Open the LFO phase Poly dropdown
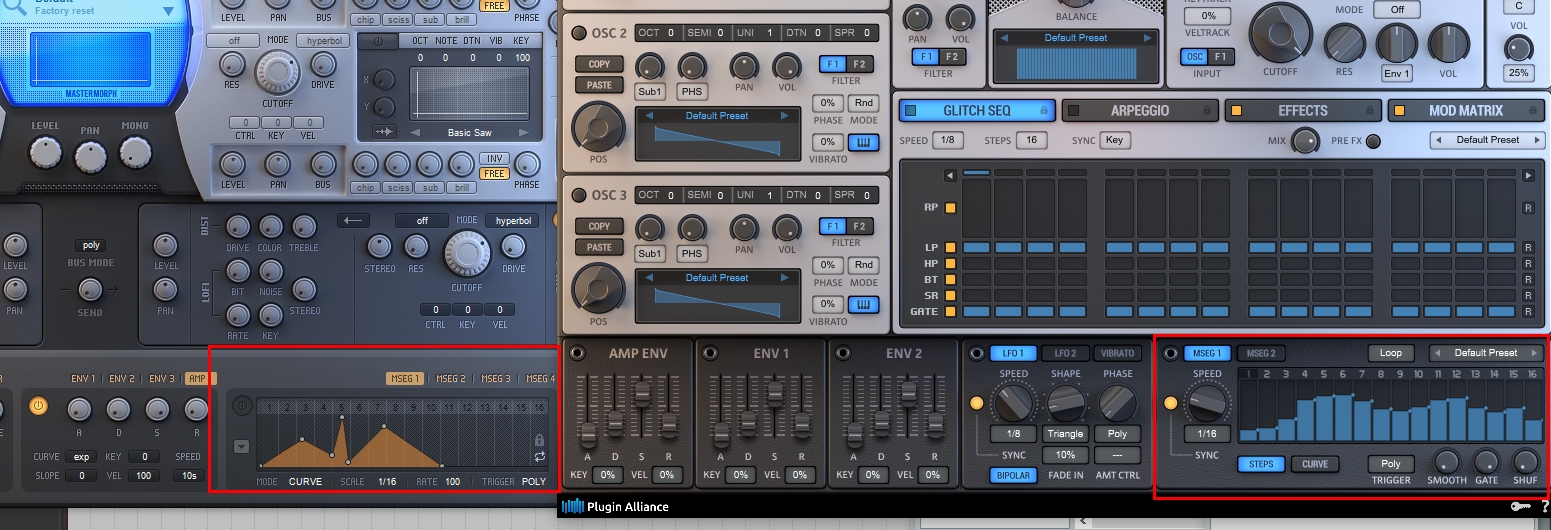 coord(1117,434)
